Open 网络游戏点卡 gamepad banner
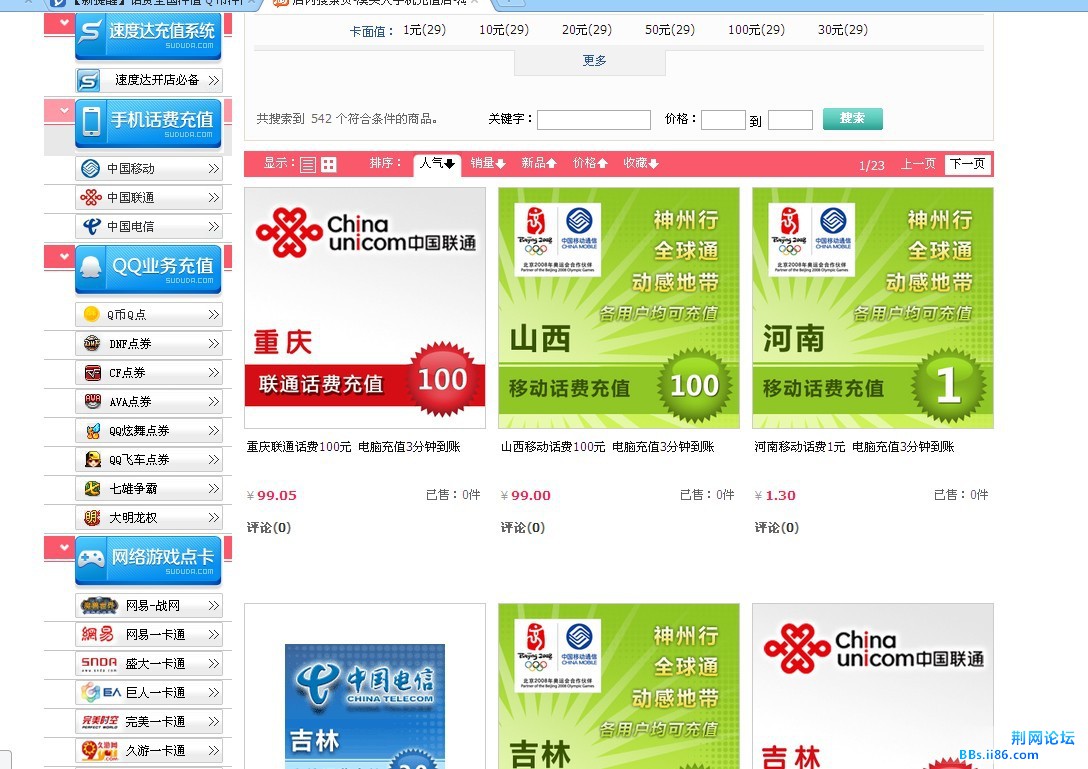Screen dimensions: 1088x769 click(148, 559)
